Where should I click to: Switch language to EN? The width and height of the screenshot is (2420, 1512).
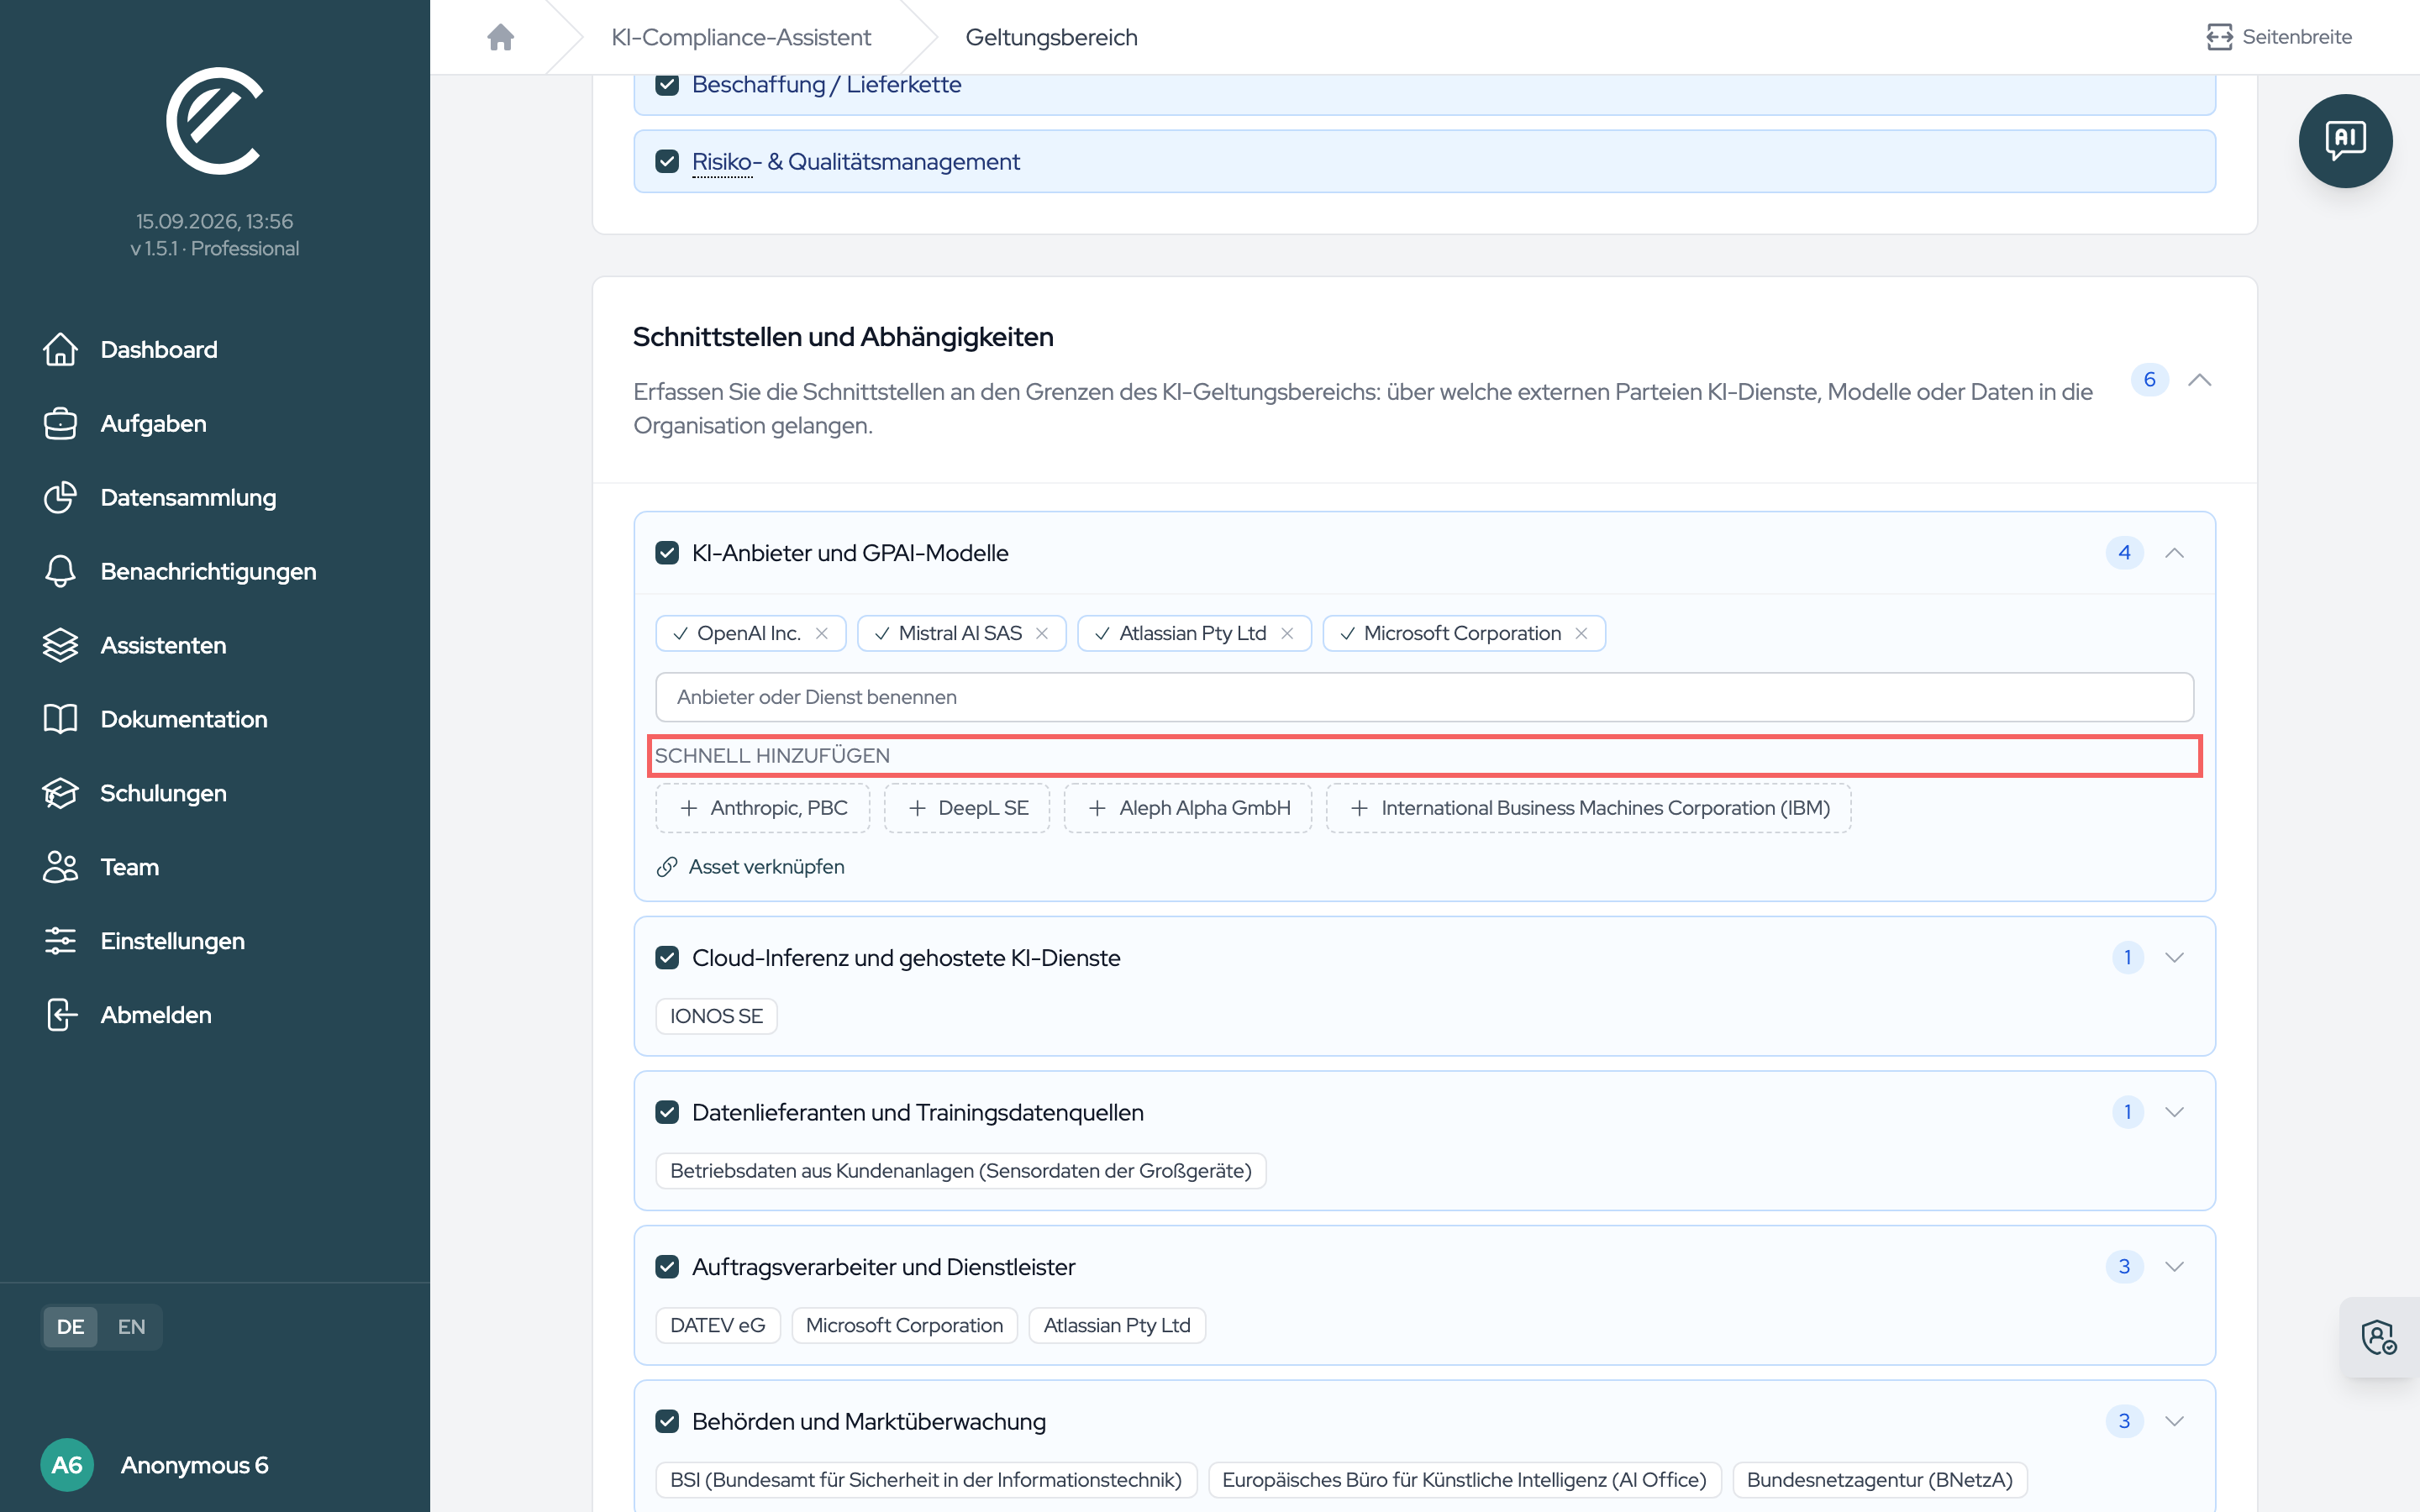131,1327
